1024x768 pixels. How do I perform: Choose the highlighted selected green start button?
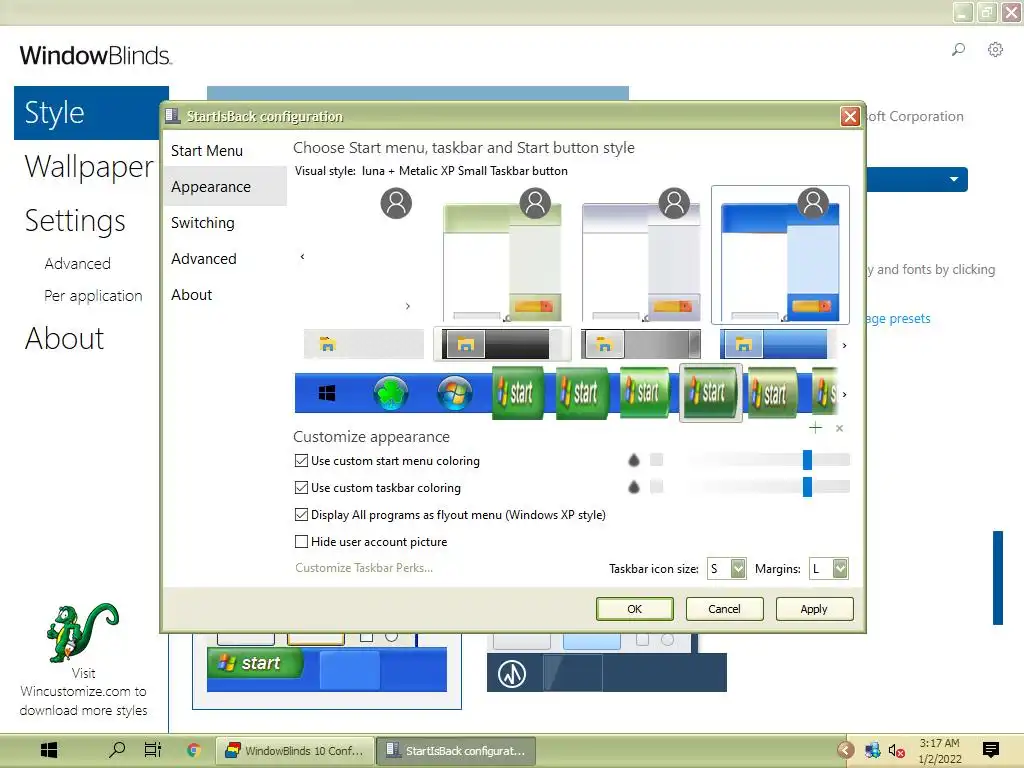[711, 393]
